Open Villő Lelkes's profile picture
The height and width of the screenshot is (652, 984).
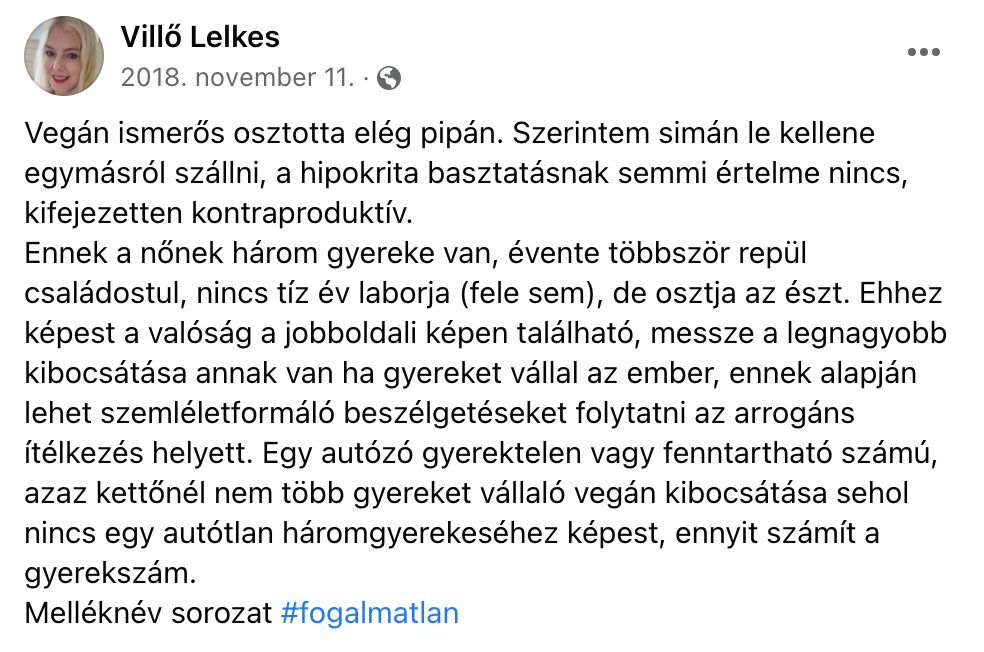point(65,56)
